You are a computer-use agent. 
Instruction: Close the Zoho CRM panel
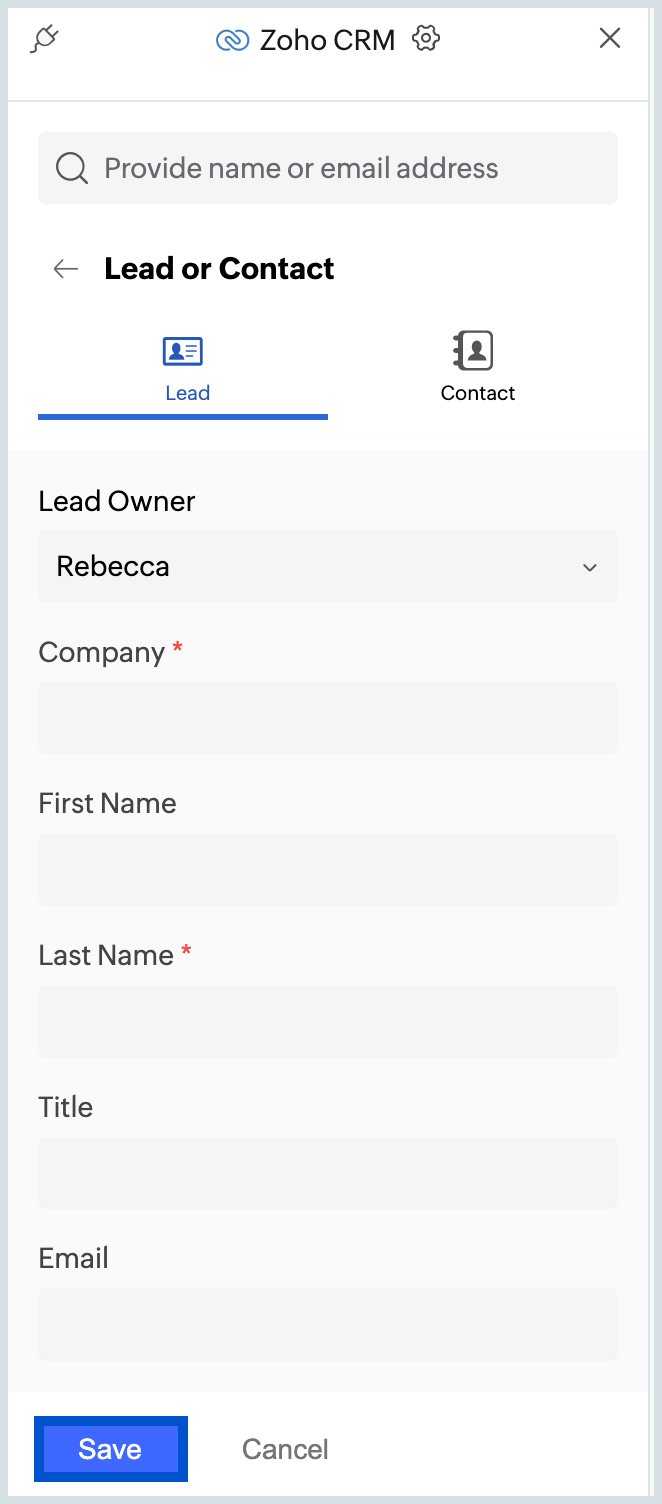click(x=610, y=39)
